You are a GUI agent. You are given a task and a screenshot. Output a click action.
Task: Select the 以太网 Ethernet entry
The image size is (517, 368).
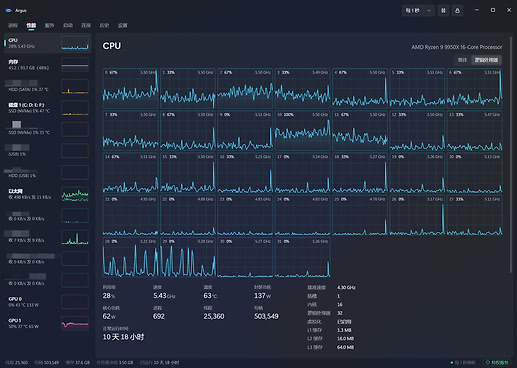48,194
